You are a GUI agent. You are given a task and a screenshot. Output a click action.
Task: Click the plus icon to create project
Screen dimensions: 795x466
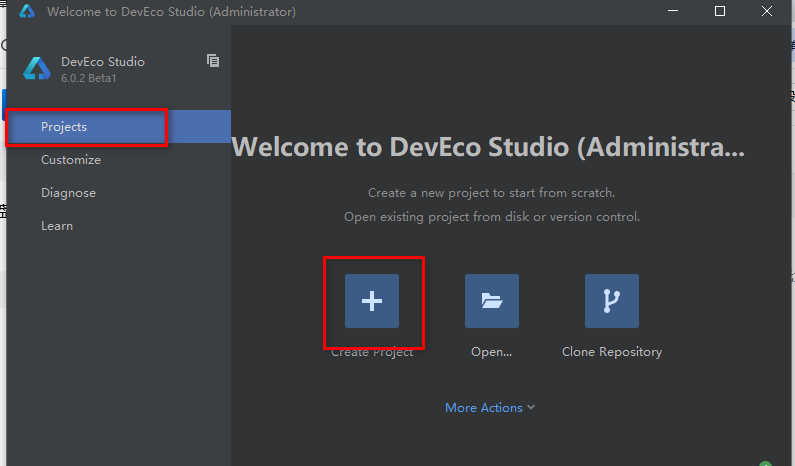(x=372, y=301)
